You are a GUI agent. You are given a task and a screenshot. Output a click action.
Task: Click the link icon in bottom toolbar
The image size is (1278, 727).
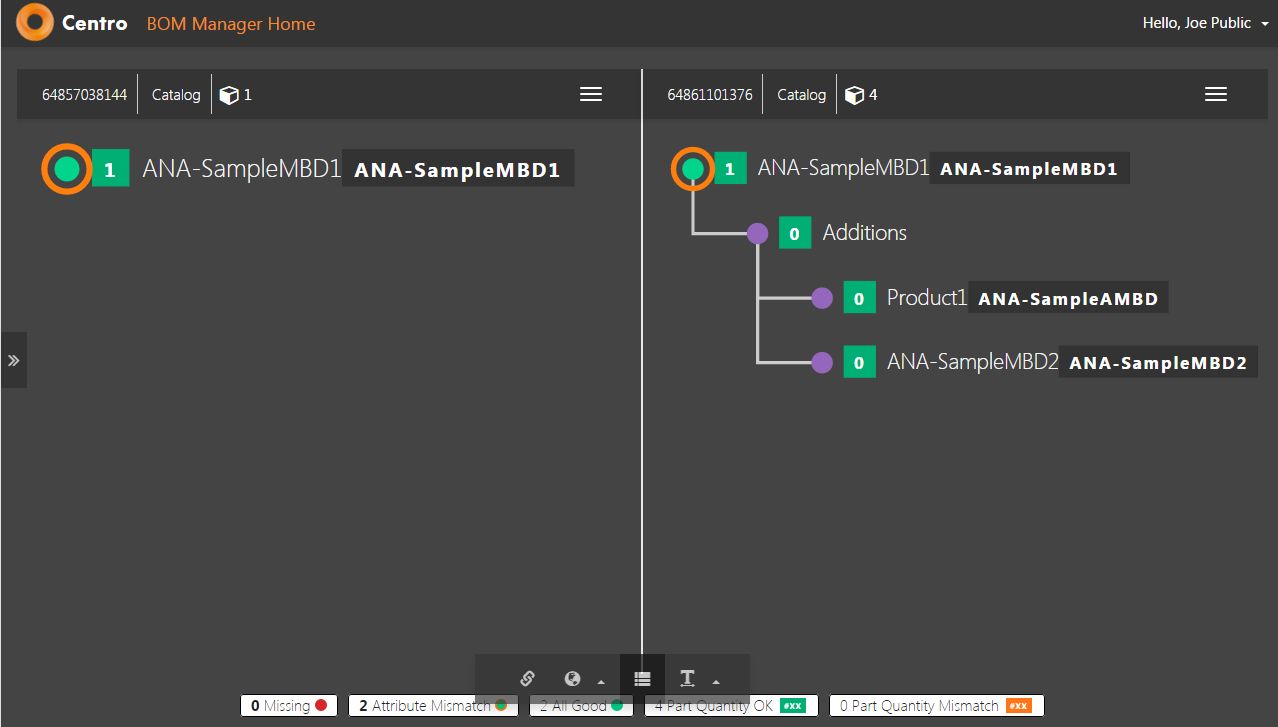[x=527, y=678]
